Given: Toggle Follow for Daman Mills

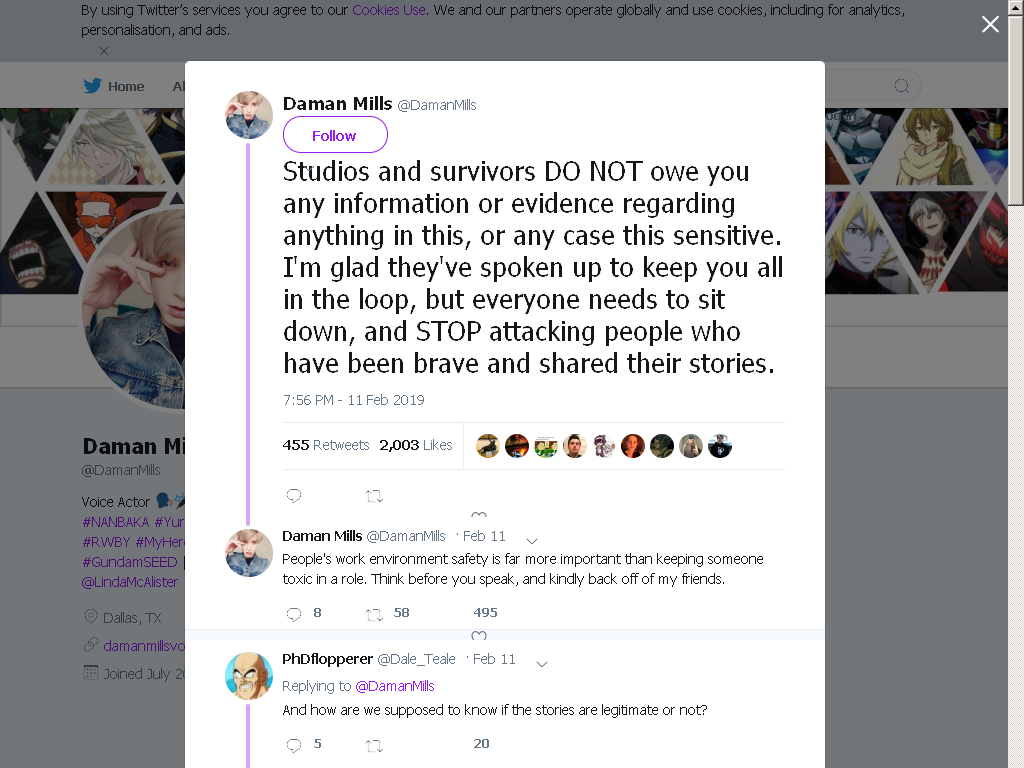Looking at the screenshot, I should (x=335, y=135).
